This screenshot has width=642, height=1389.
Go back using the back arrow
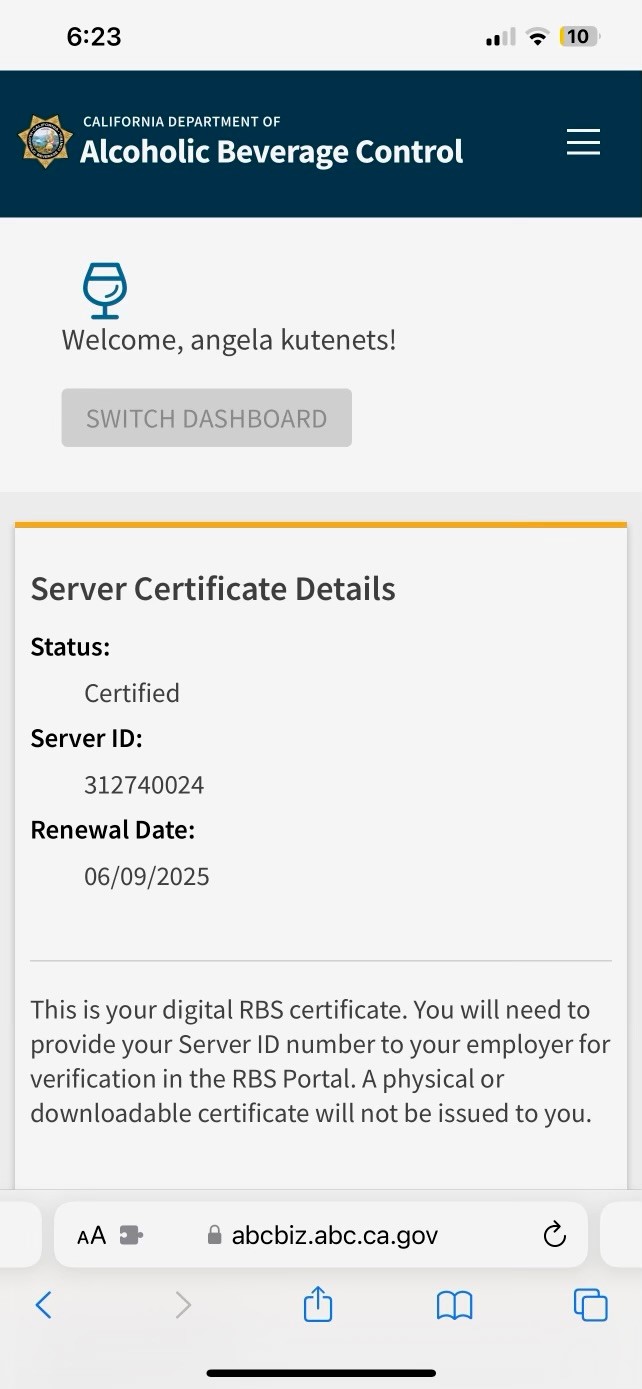click(43, 1305)
